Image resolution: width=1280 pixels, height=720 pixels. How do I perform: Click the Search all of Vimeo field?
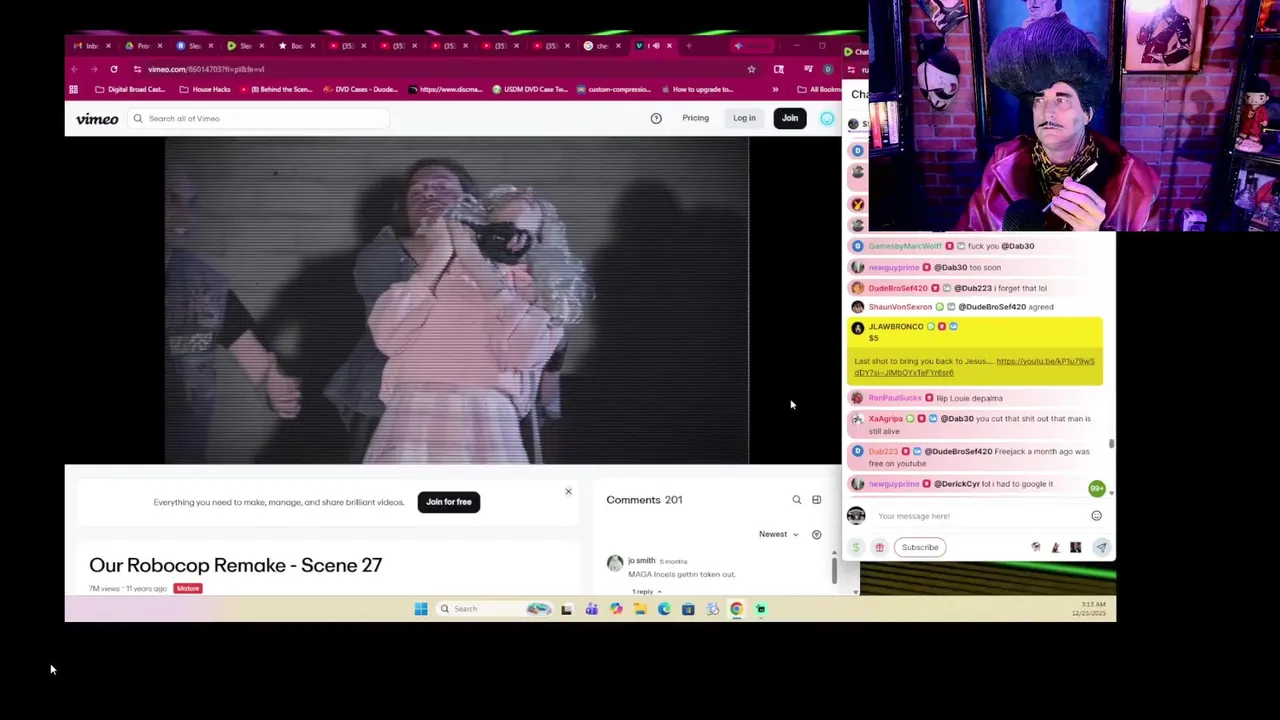(x=260, y=118)
